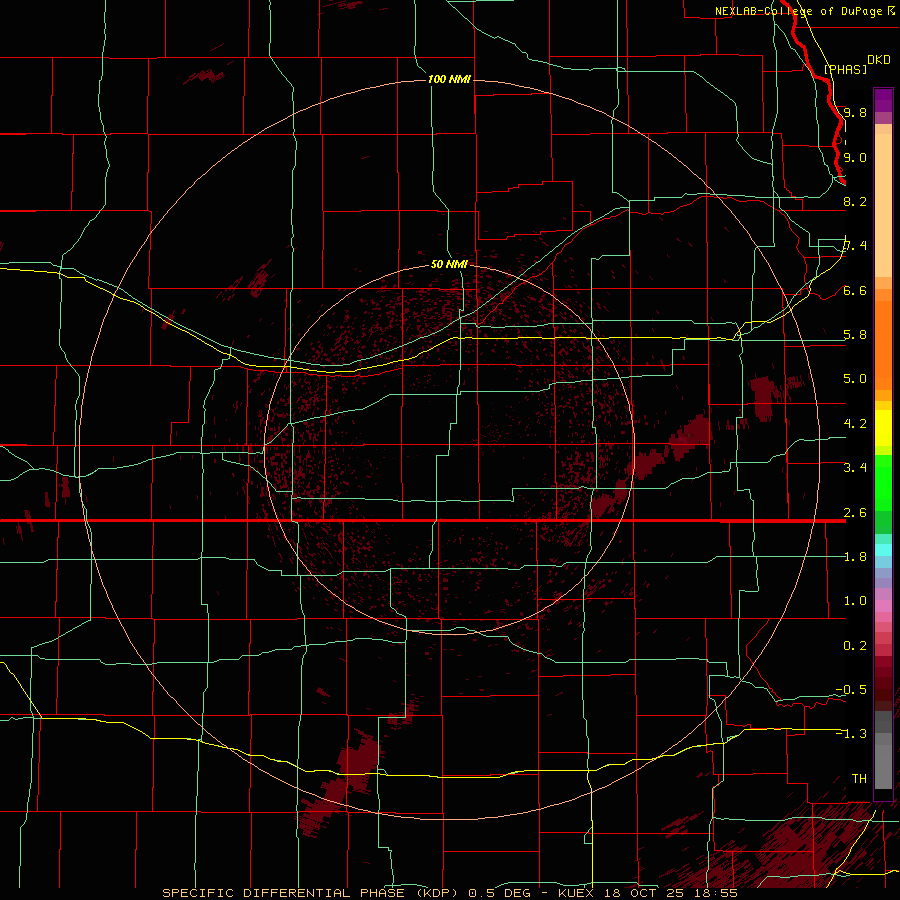900x900 pixels.
Task: Click the 8.2 value on the color scale
Action: coord(855,201)
